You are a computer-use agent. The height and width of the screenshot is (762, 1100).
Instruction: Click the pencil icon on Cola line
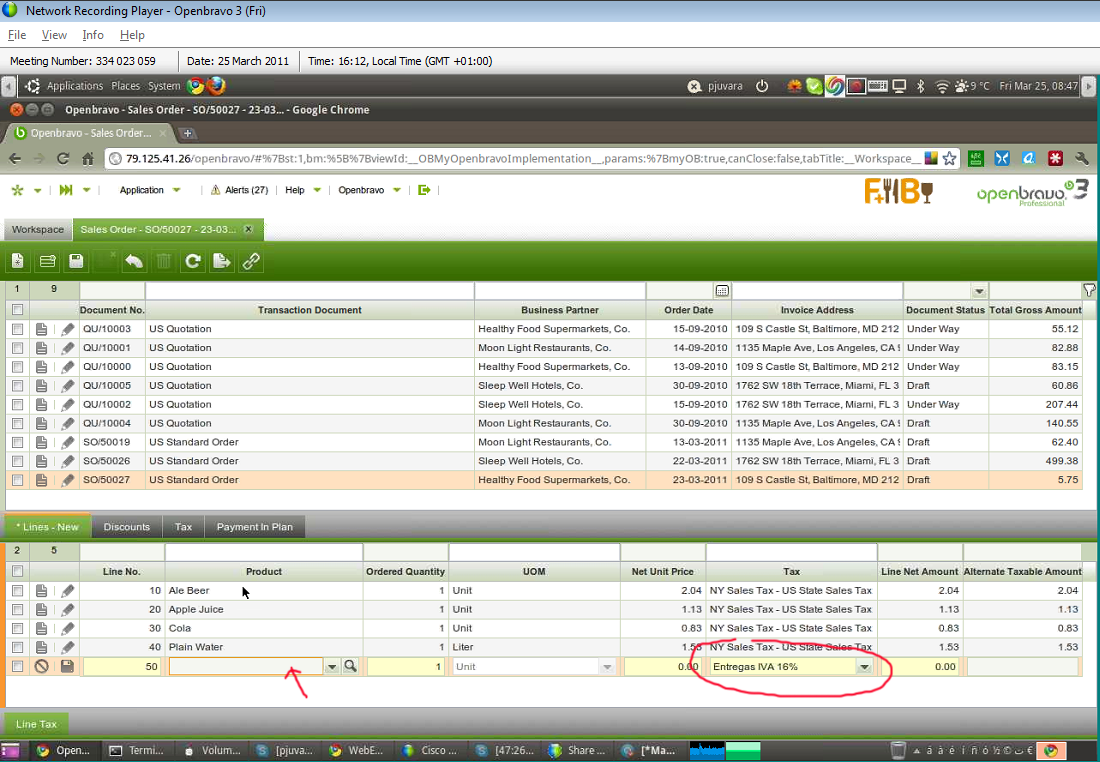point(67,629)
